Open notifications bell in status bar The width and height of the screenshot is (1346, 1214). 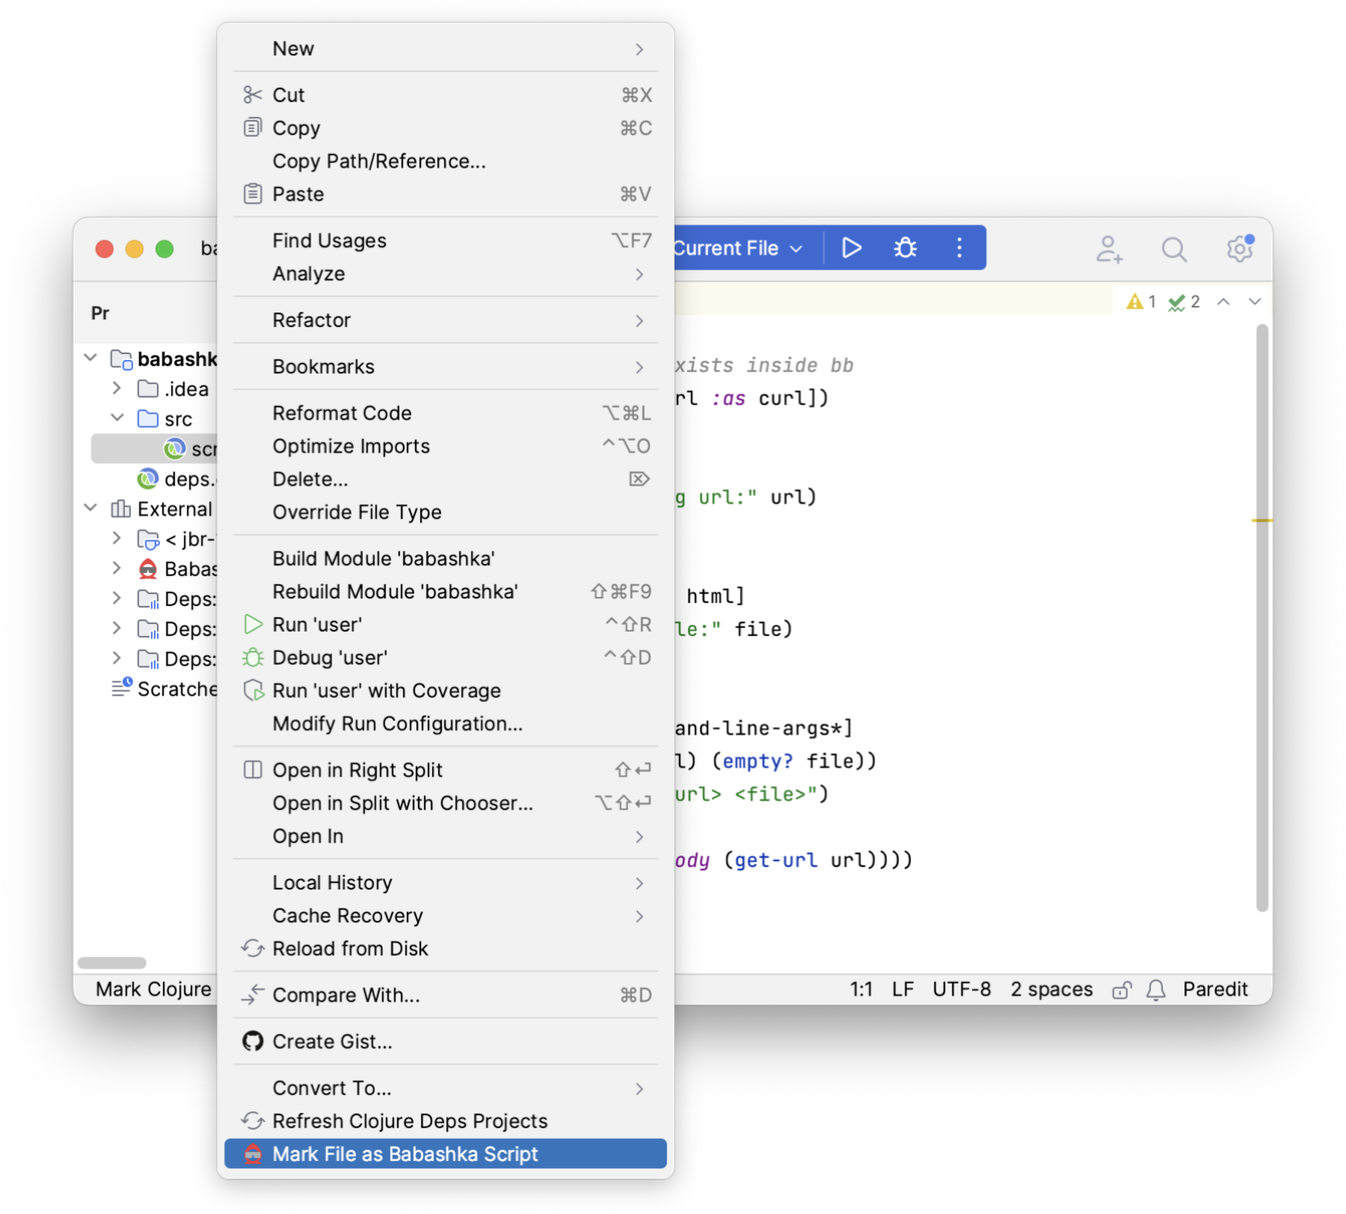(1156, 990)
